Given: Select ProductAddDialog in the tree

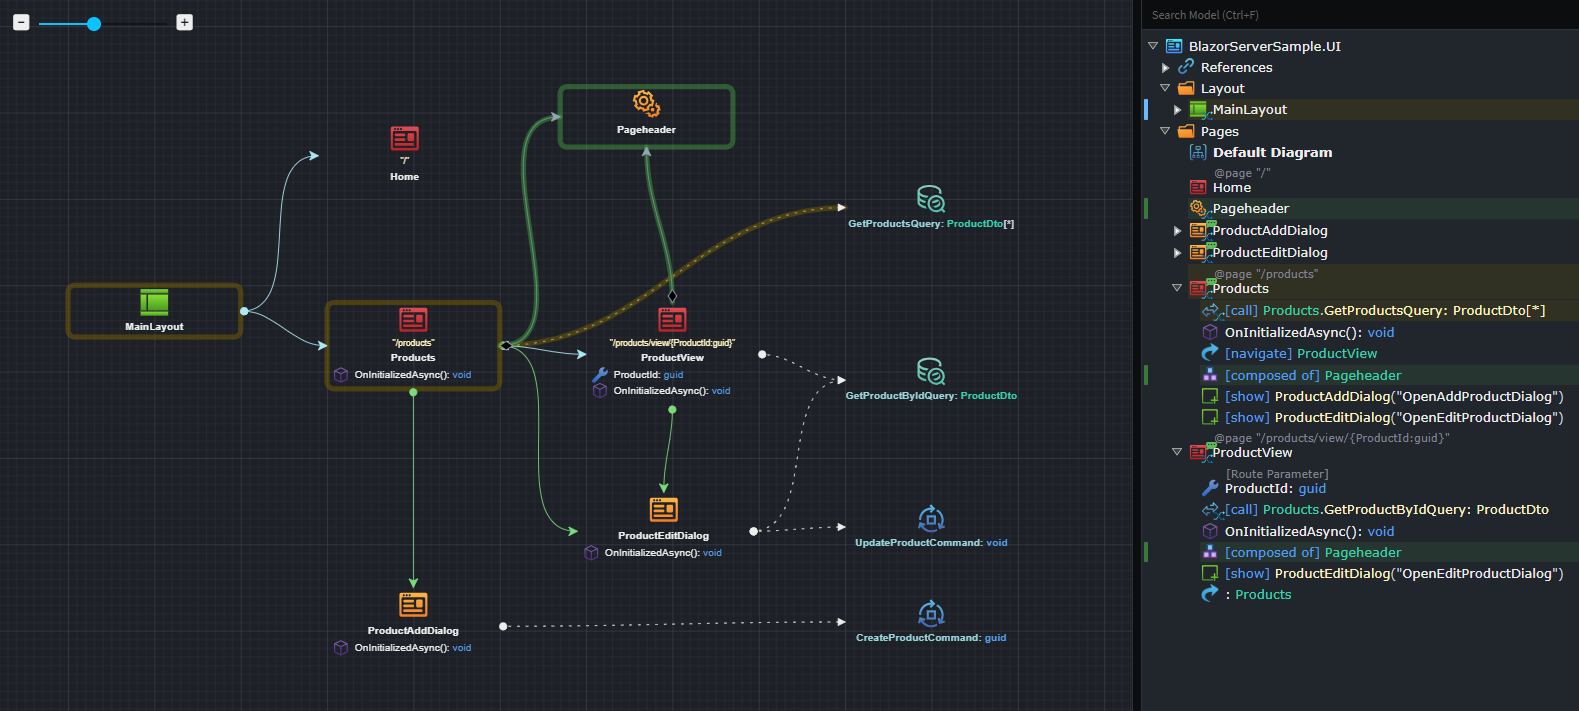Looking at the screenshot, I should [1270, 231].
